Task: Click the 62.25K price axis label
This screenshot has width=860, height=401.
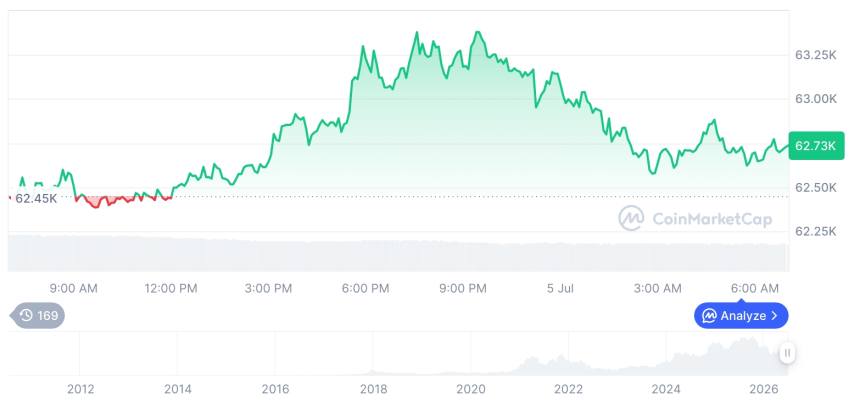Action: tap(816, 233)
